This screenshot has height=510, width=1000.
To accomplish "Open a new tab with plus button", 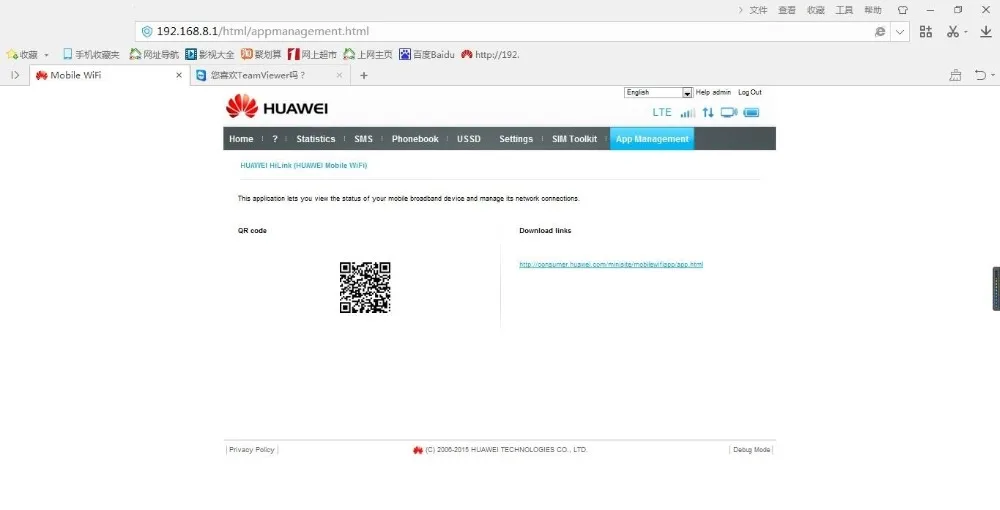I will pyautogui.click(x=364, y=75).
